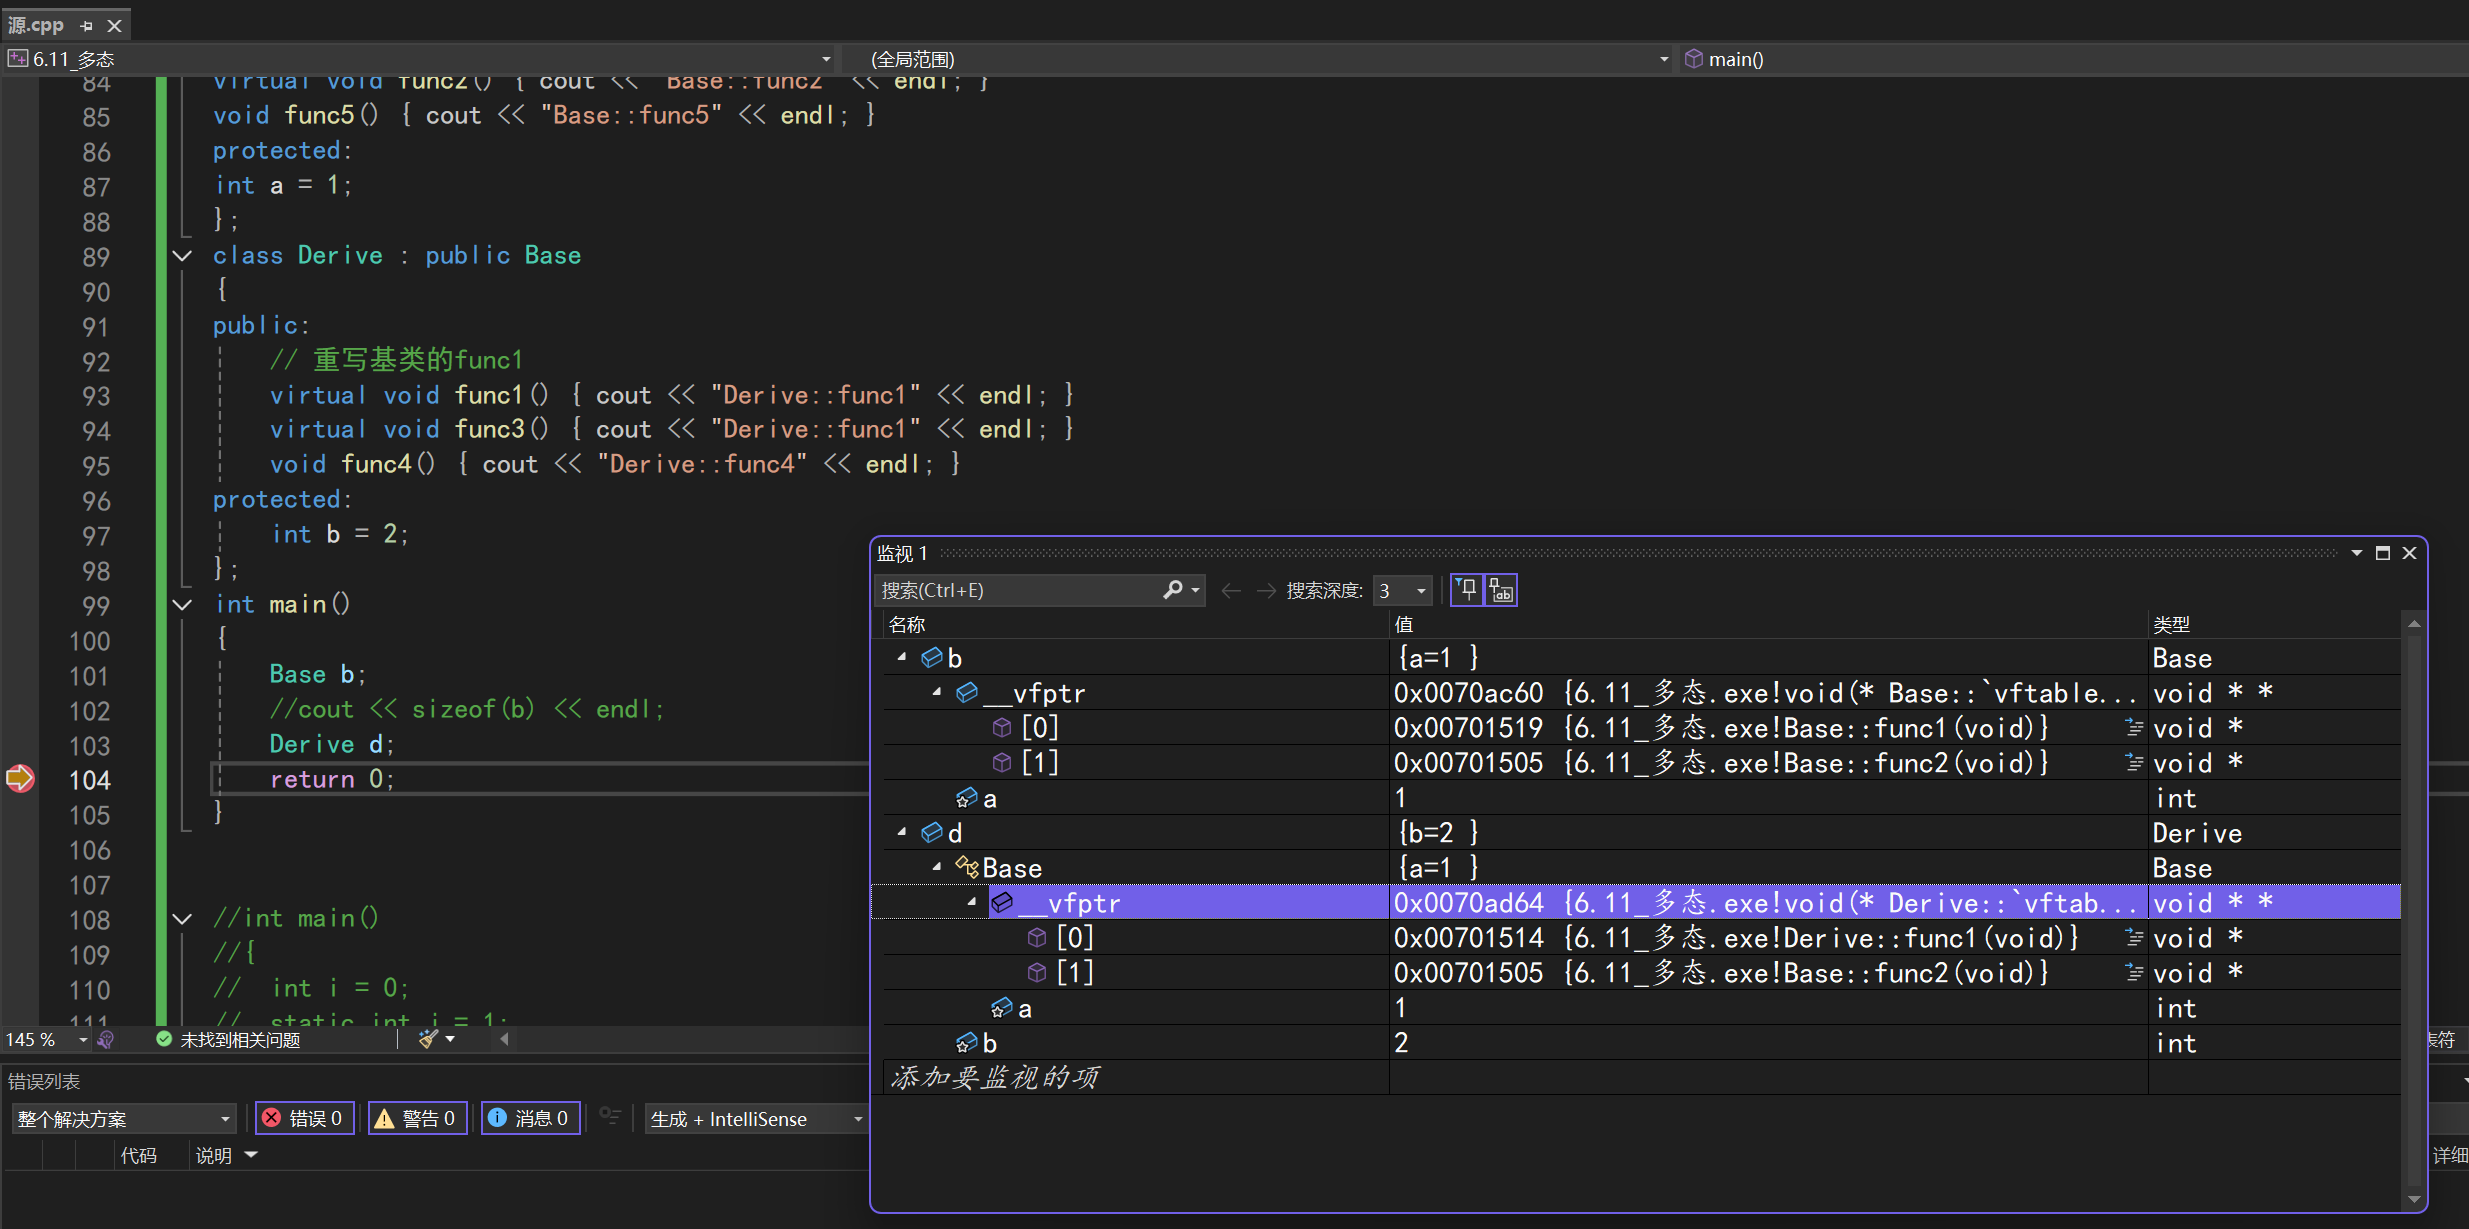Toggle the 警告 0 warnings filter
The width and height of the screenshot is (2469, 1229).
pos(418,1118)
